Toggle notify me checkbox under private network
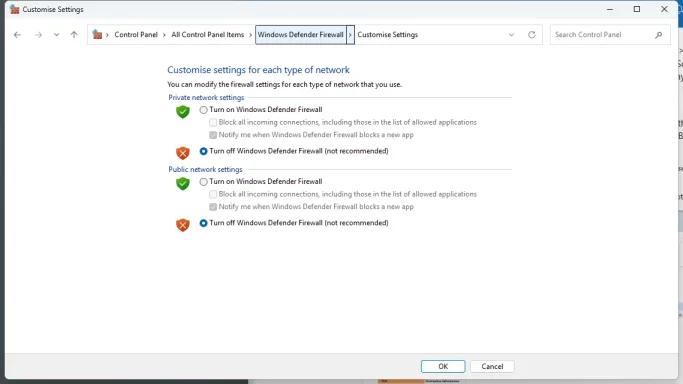Screen dimensions: 683x384 [213, 135]
